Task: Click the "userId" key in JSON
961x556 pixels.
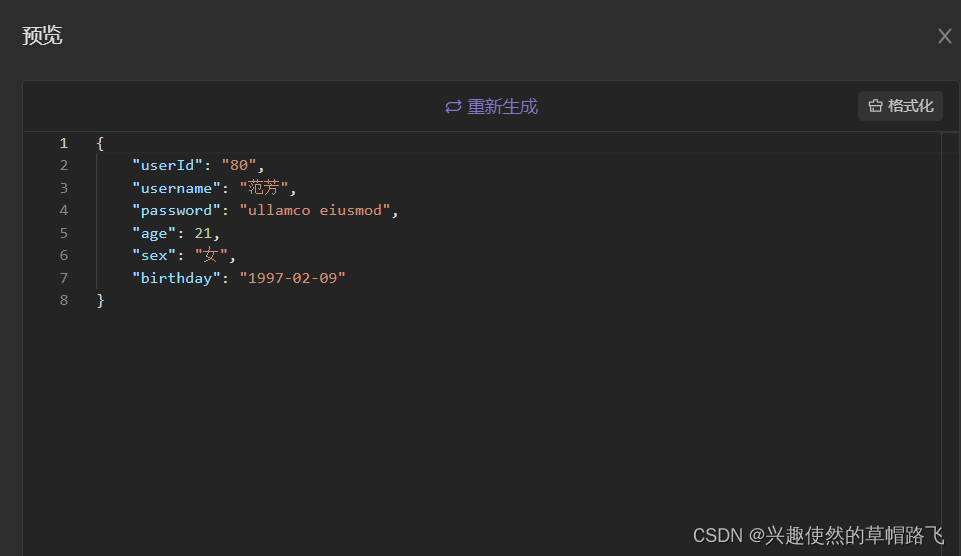Action: click(x=168, y=166)
